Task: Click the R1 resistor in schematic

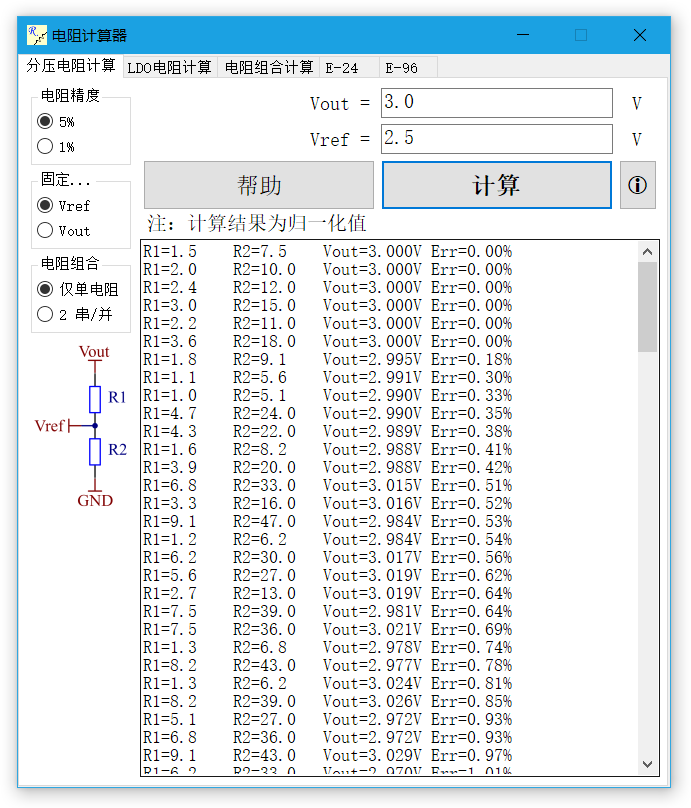Action: 95,399
